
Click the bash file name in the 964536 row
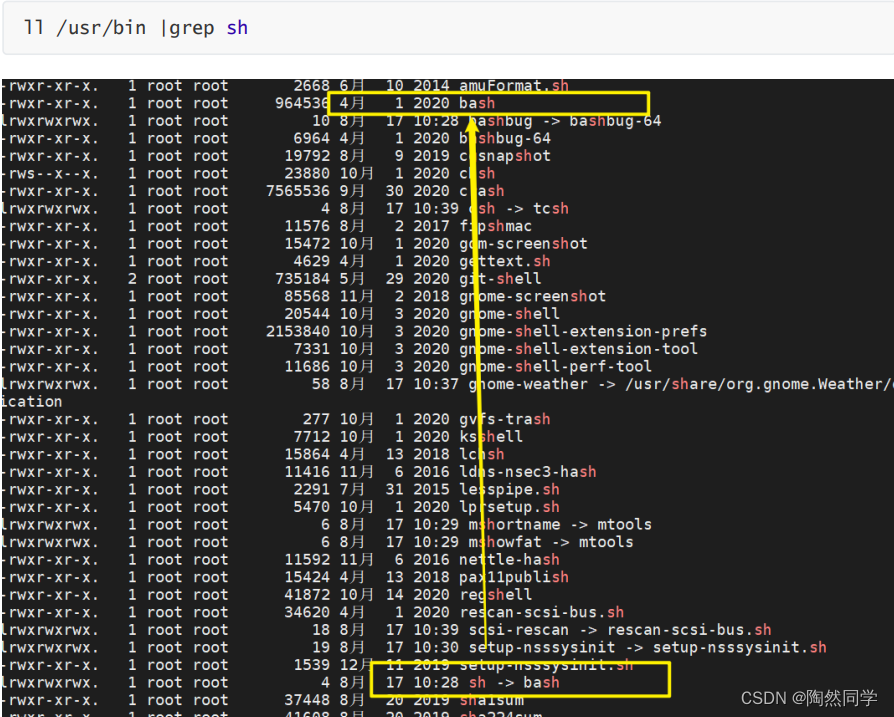click(477, 103)
